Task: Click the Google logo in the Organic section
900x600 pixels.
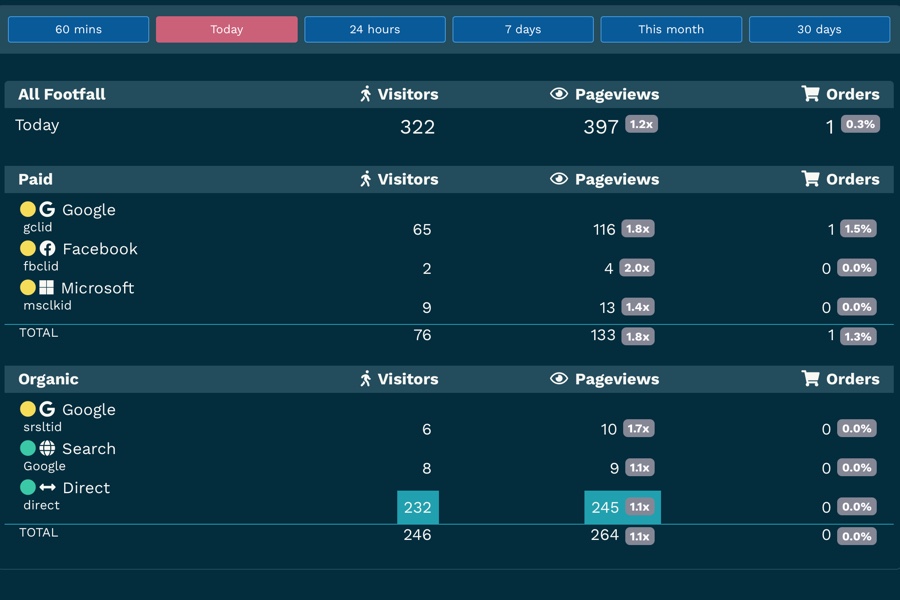Action: point(47,409)
